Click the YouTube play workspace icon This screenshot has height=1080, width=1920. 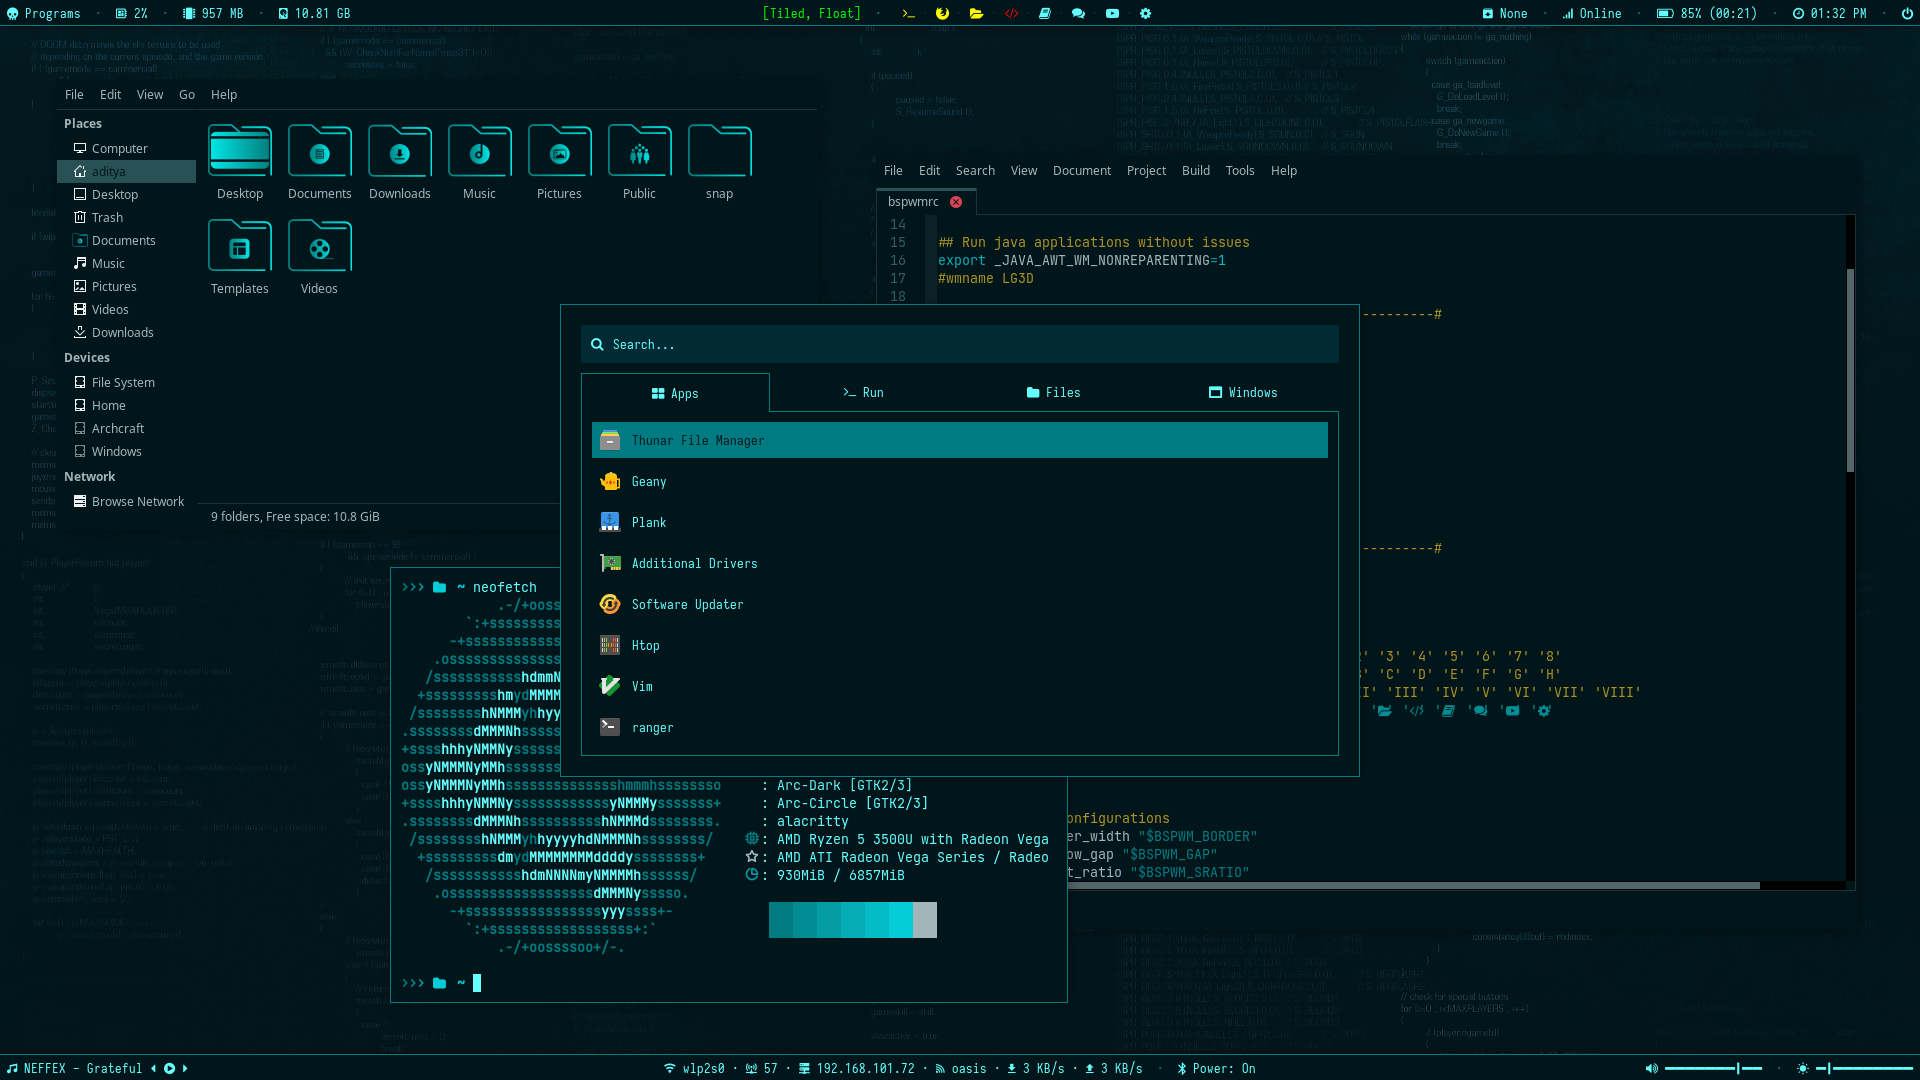click(1112, 14)
